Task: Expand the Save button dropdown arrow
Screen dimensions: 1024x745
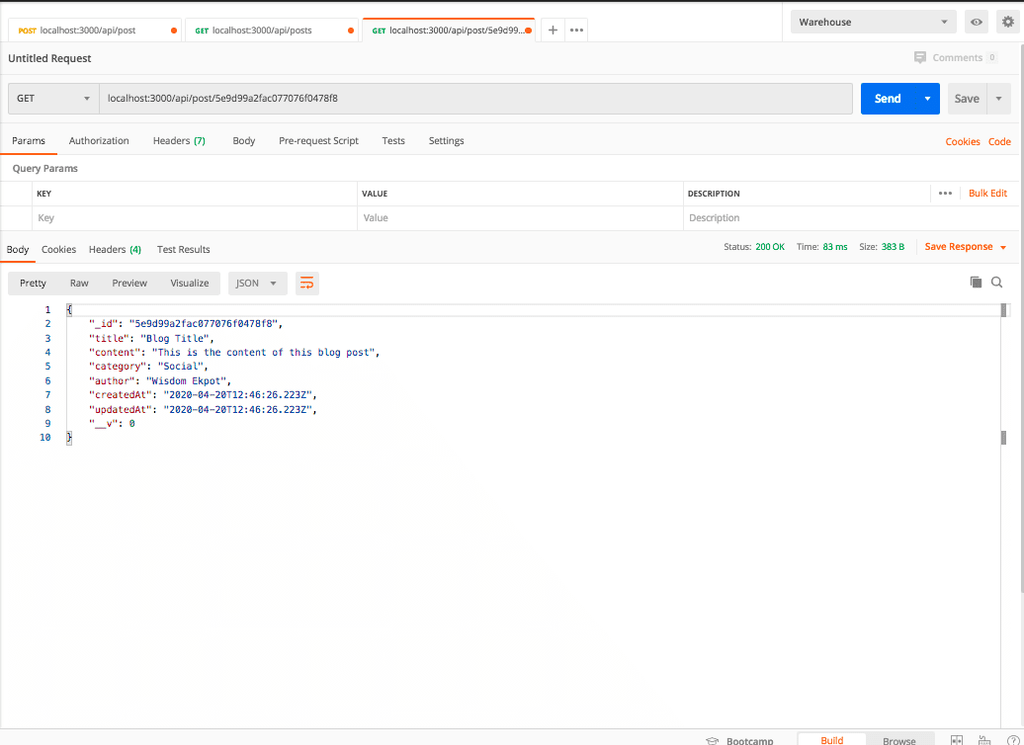Action: [x=1000, y=98]
